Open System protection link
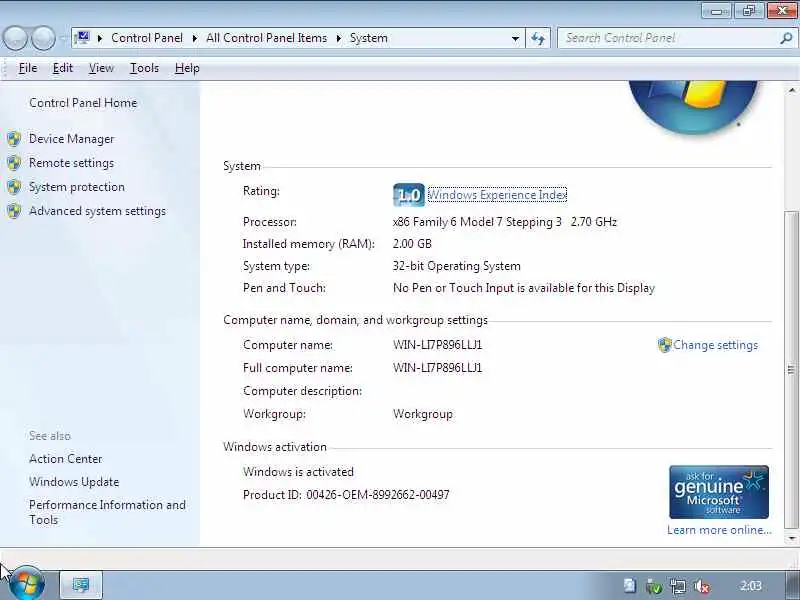The image size is (800, 600). 77,187
